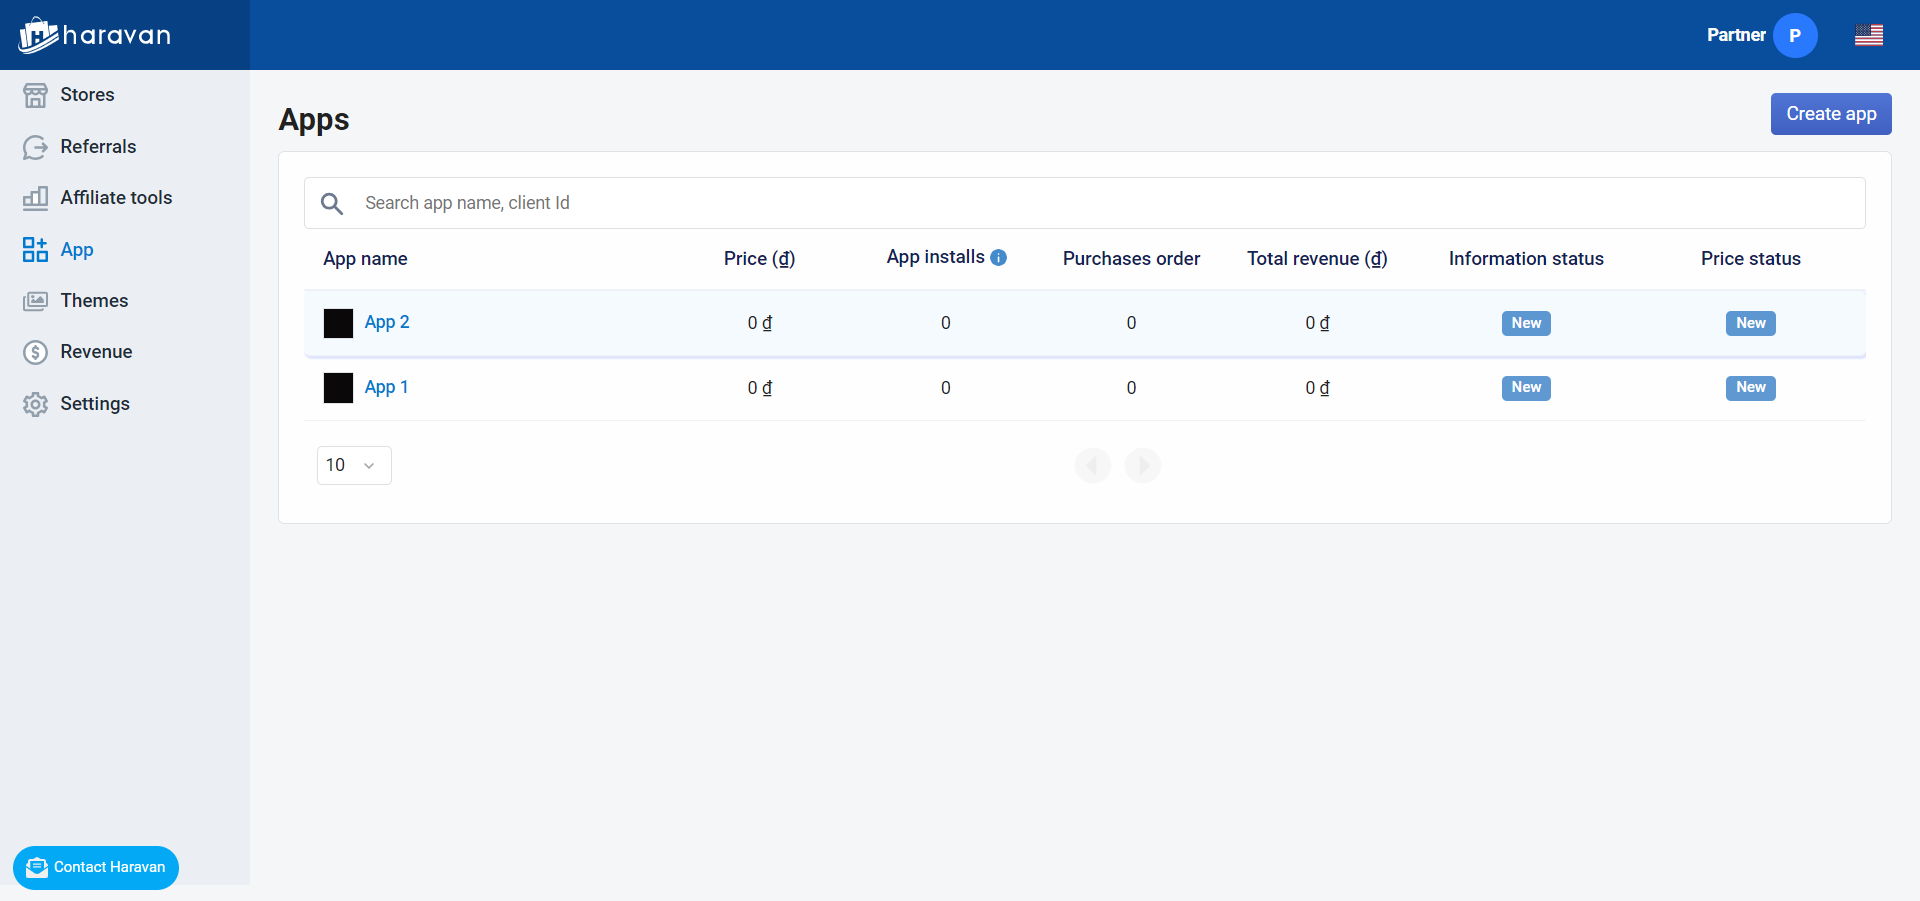The width and height of the screenshot is (1920, 901).
Task: Click the Haravan logo
Action: pos(95,36)
